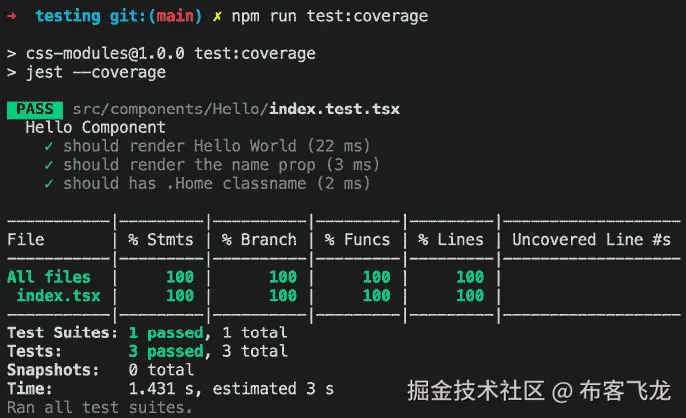Click '1.431 s, estimated 3 s' time value
Screen dimensions: 686x418
231,389
